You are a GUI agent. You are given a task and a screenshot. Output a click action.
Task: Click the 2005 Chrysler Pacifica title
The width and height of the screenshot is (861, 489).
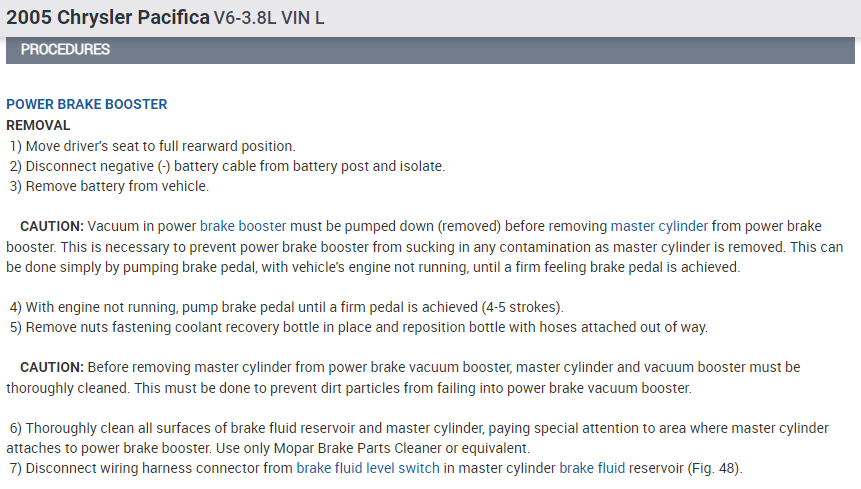coord(107,18)
